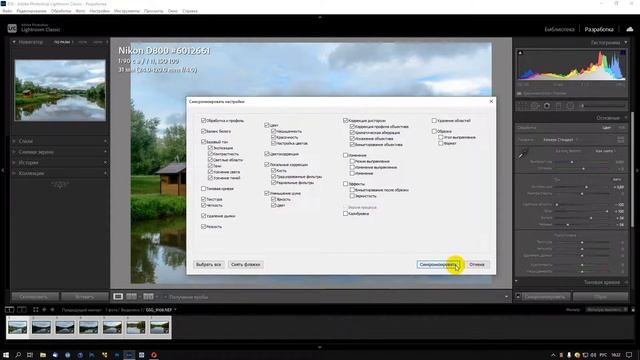
Task: Click the Lightroom Classic logo icon
Action: [x=12, y=29]
